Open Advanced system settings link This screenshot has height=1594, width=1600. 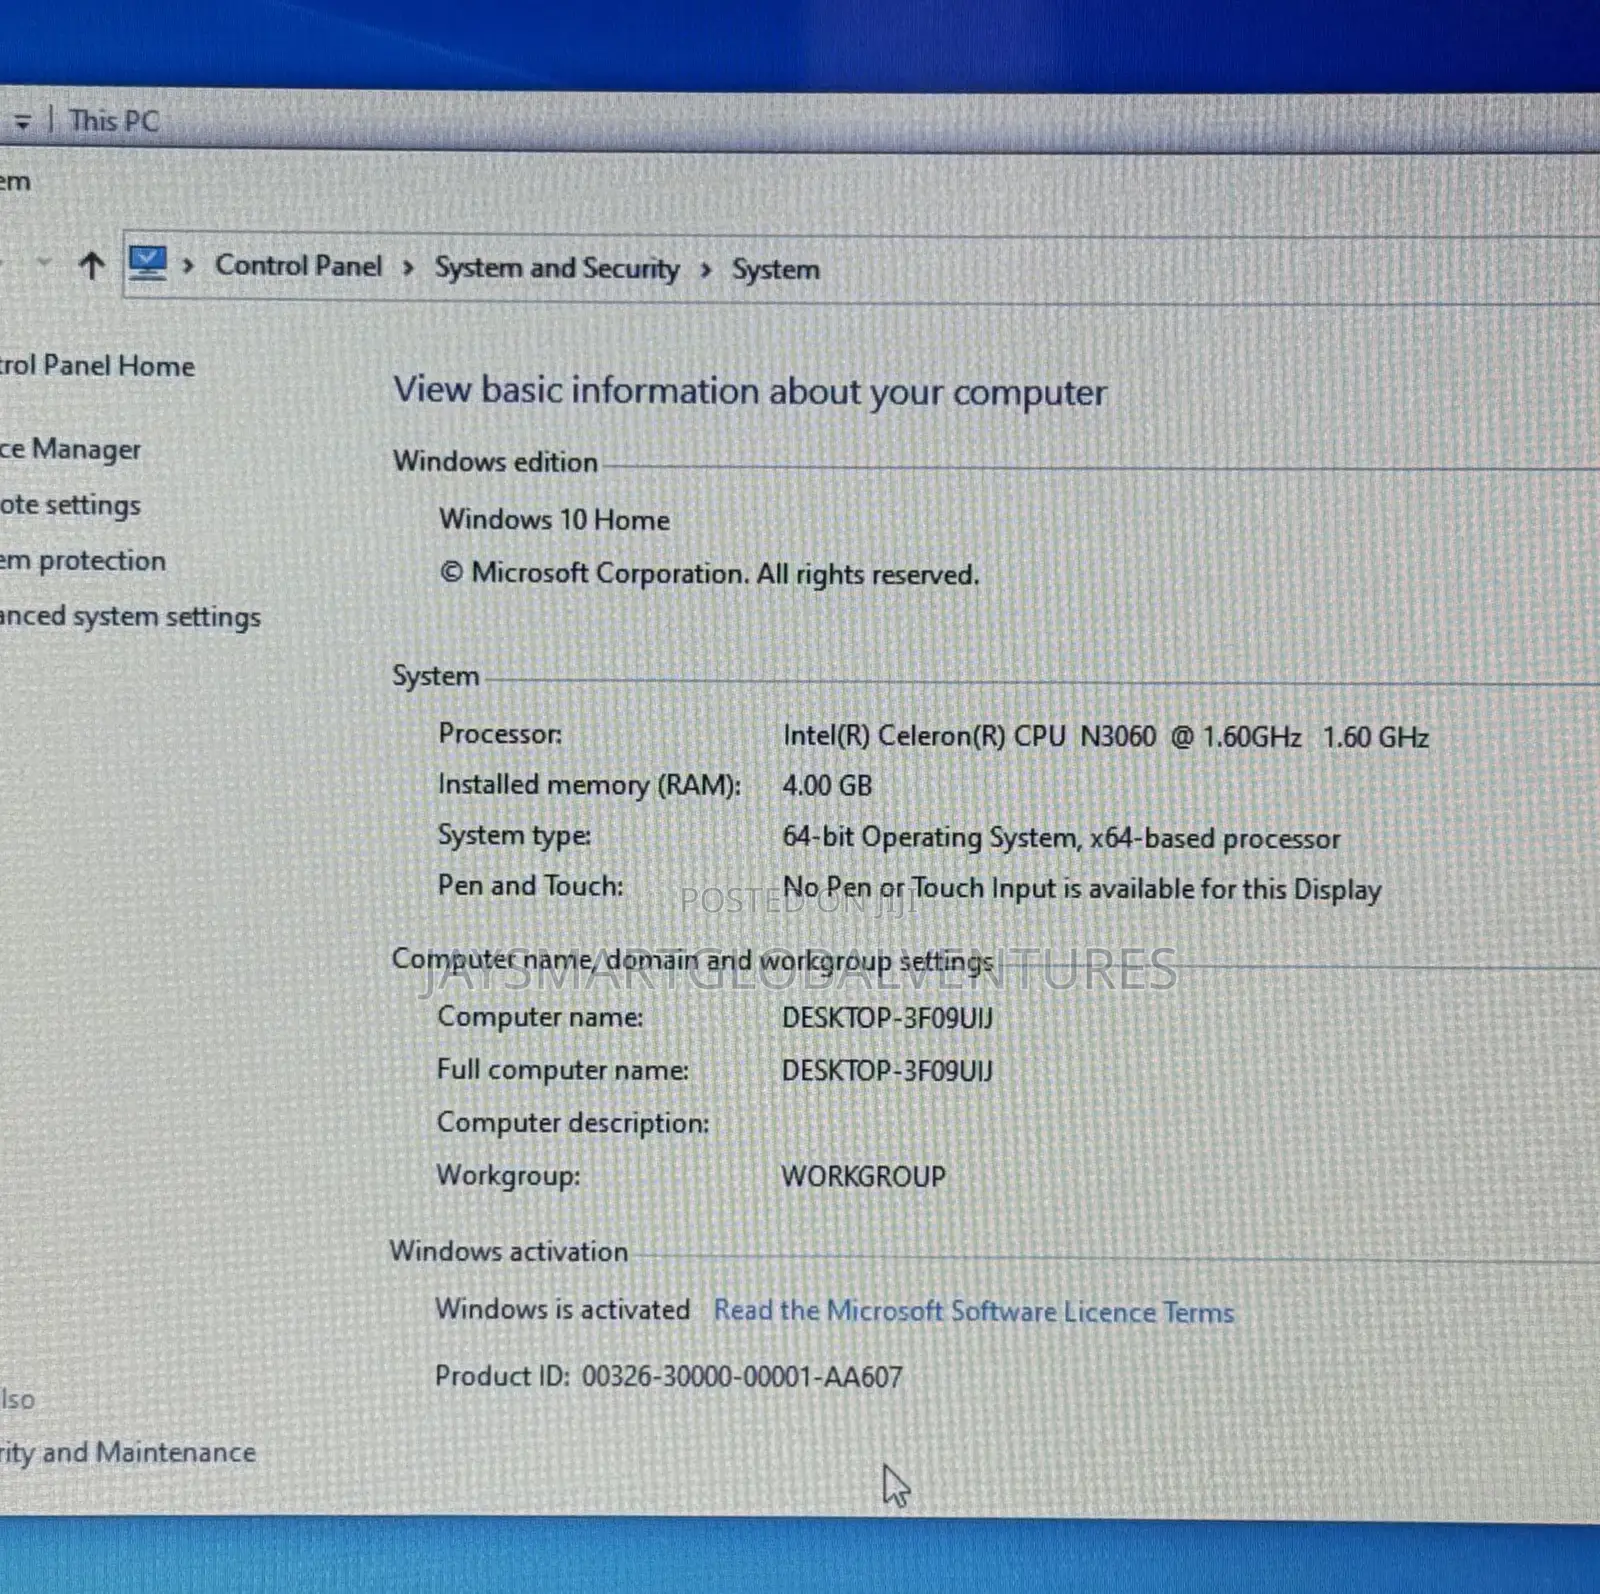[130, 617]
